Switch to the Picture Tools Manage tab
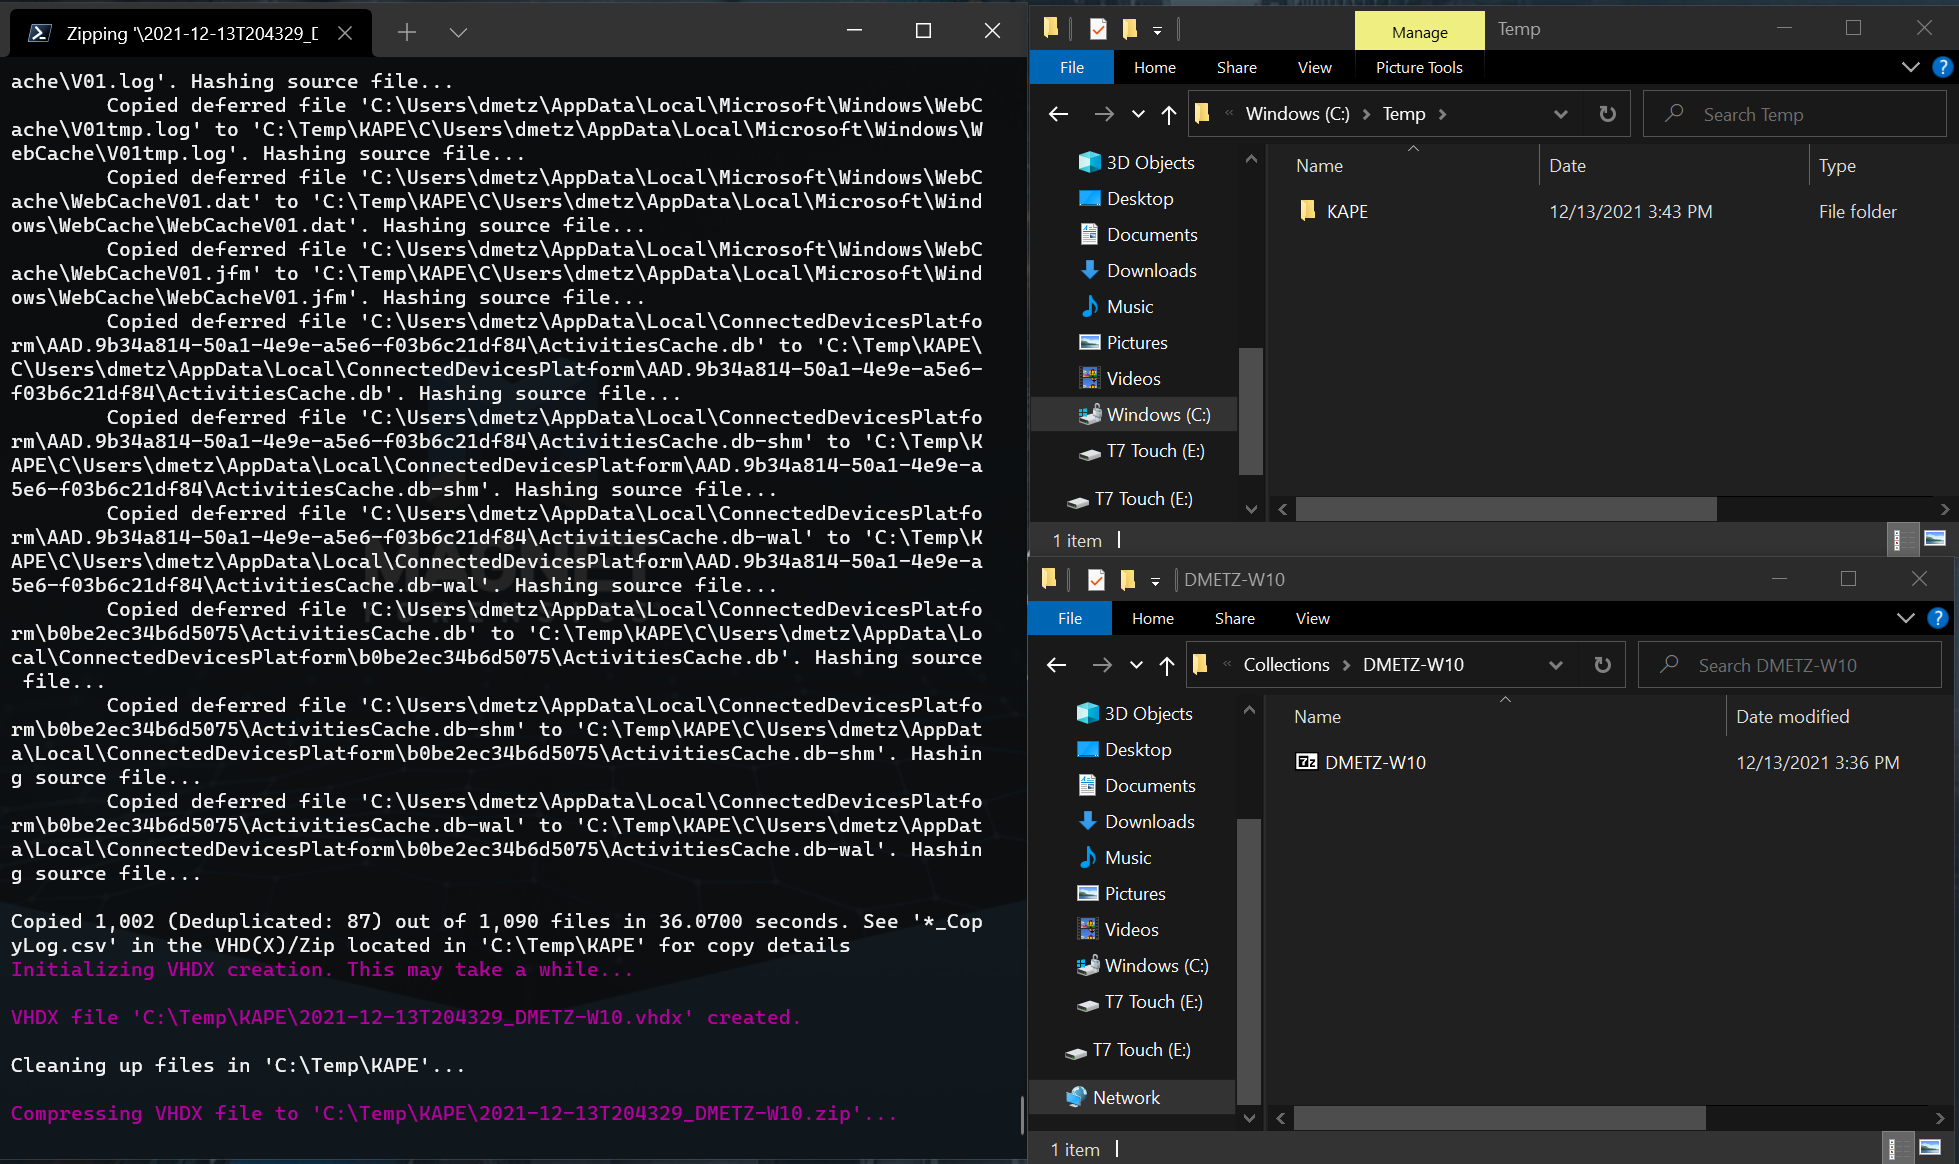The height and width of the screenshot is (1164, 1959). 1420,30
